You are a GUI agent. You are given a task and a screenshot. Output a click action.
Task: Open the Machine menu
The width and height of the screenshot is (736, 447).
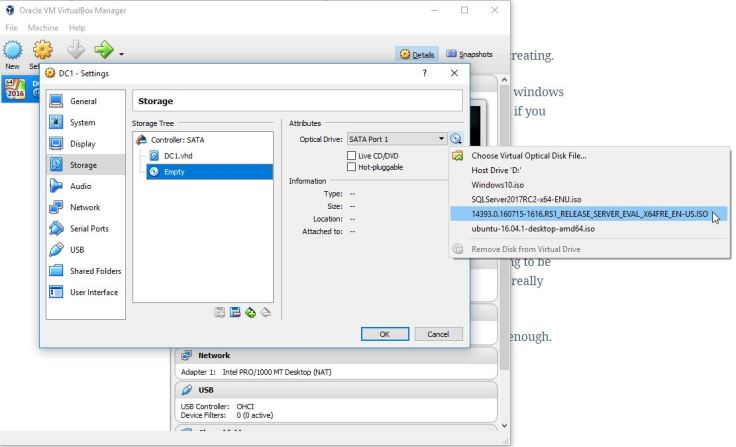(x=43, y=28)
